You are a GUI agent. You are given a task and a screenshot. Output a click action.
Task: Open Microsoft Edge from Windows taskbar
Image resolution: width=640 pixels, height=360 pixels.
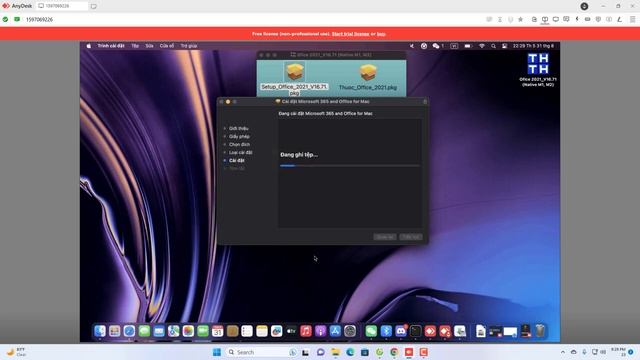click(x=350, y=352)
